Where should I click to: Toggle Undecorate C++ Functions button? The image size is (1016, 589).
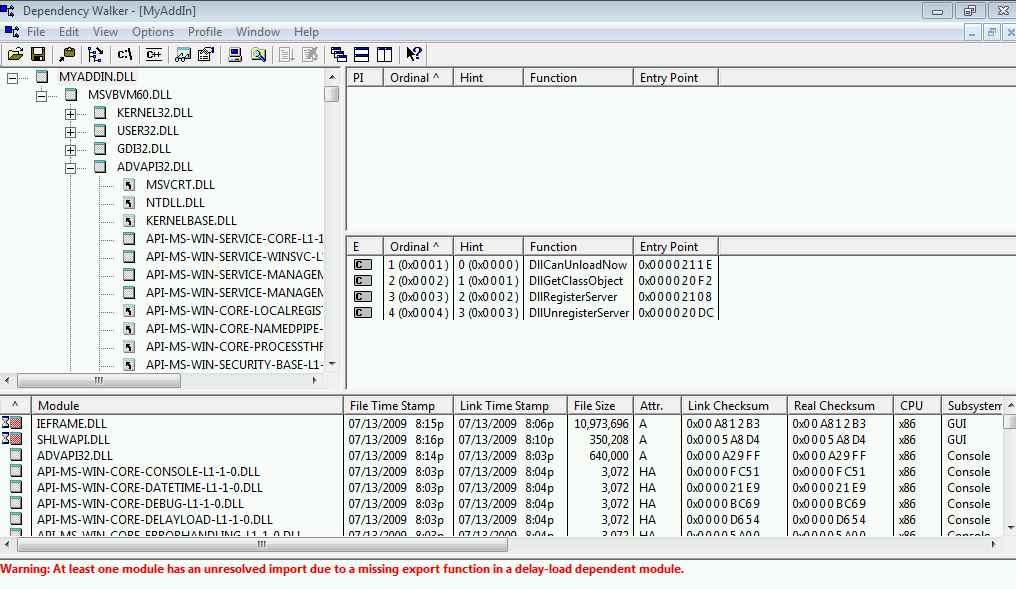pyautogui.click(x=154, y=54)
